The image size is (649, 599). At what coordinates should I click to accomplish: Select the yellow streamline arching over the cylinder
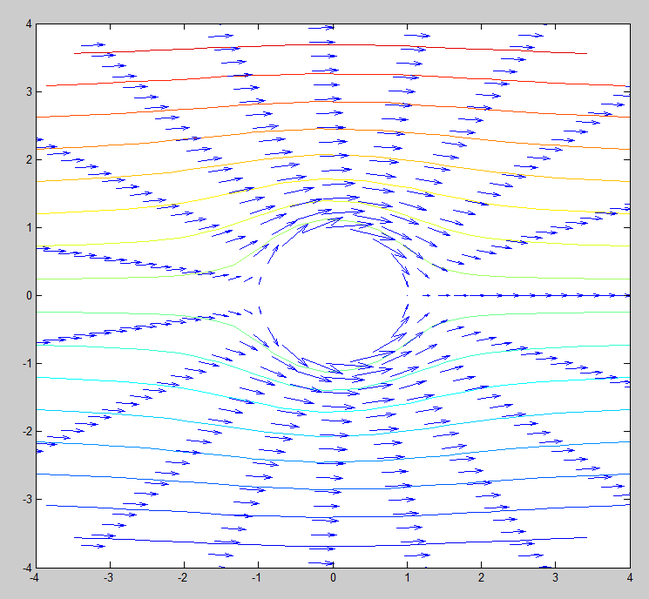[333, 180]
